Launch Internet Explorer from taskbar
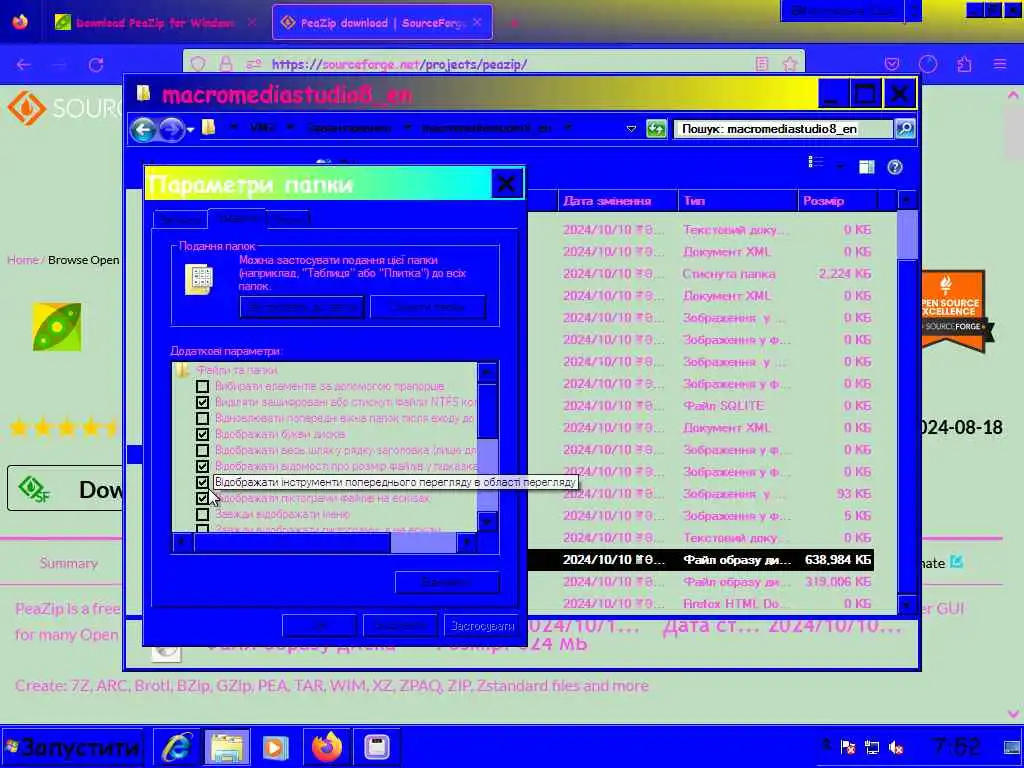1024x768 pixels. click(x=177, y=746)
